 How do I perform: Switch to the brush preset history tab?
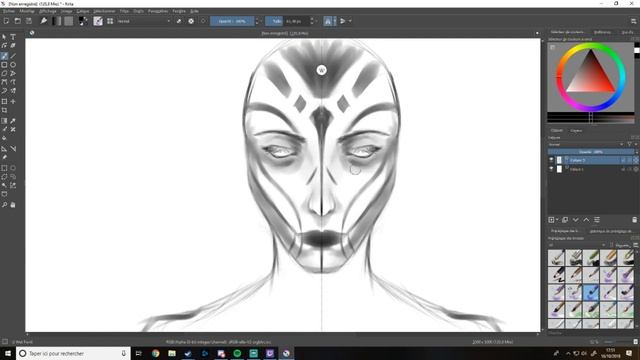click(611, 231)
